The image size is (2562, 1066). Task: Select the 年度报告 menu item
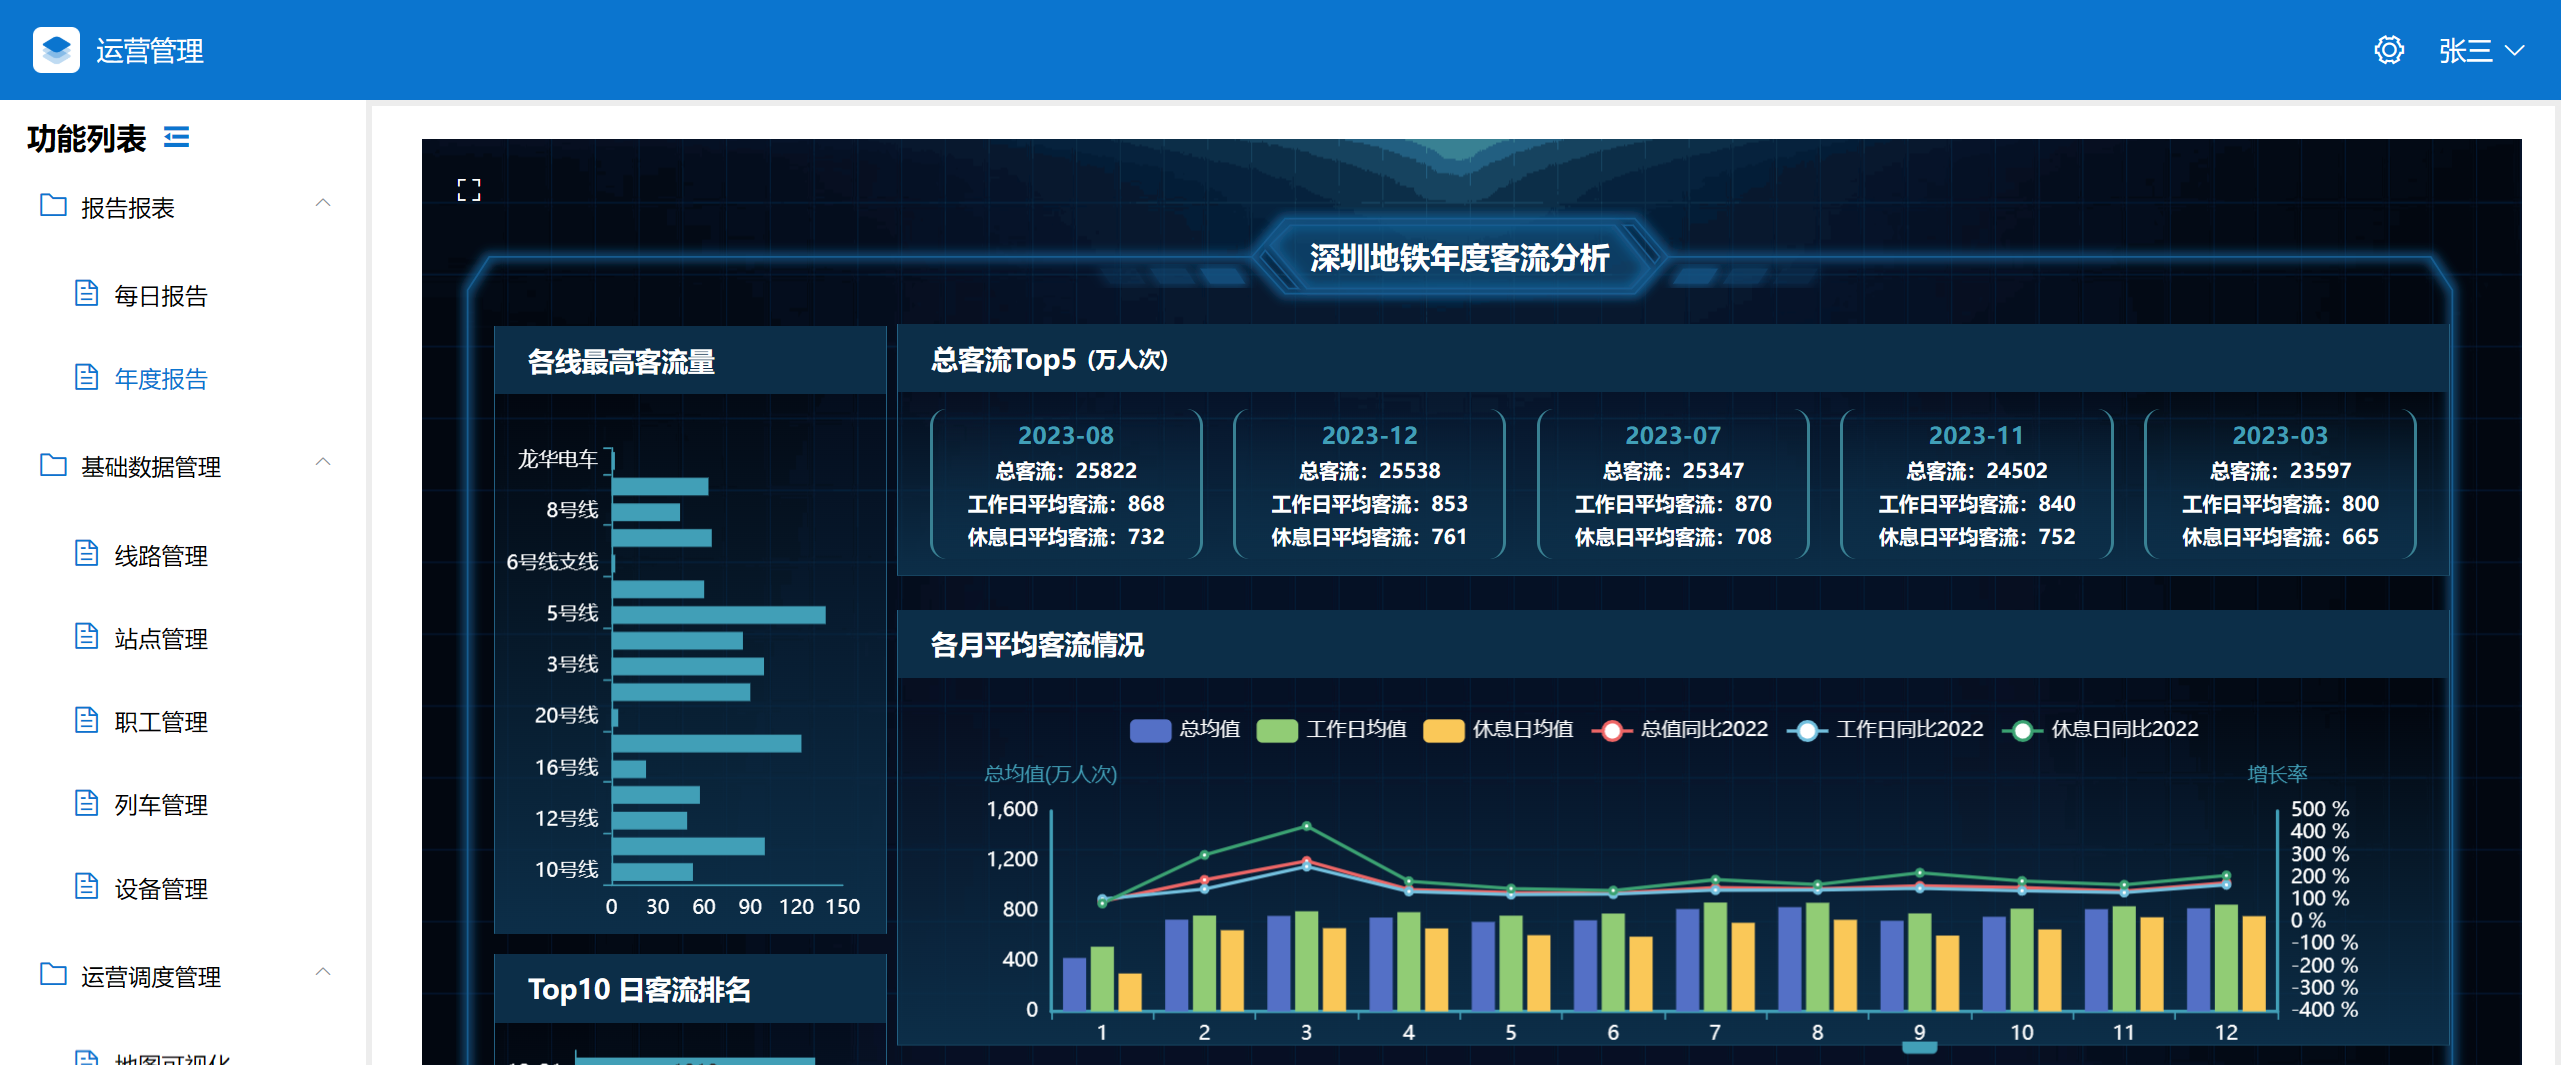(160, 379)
